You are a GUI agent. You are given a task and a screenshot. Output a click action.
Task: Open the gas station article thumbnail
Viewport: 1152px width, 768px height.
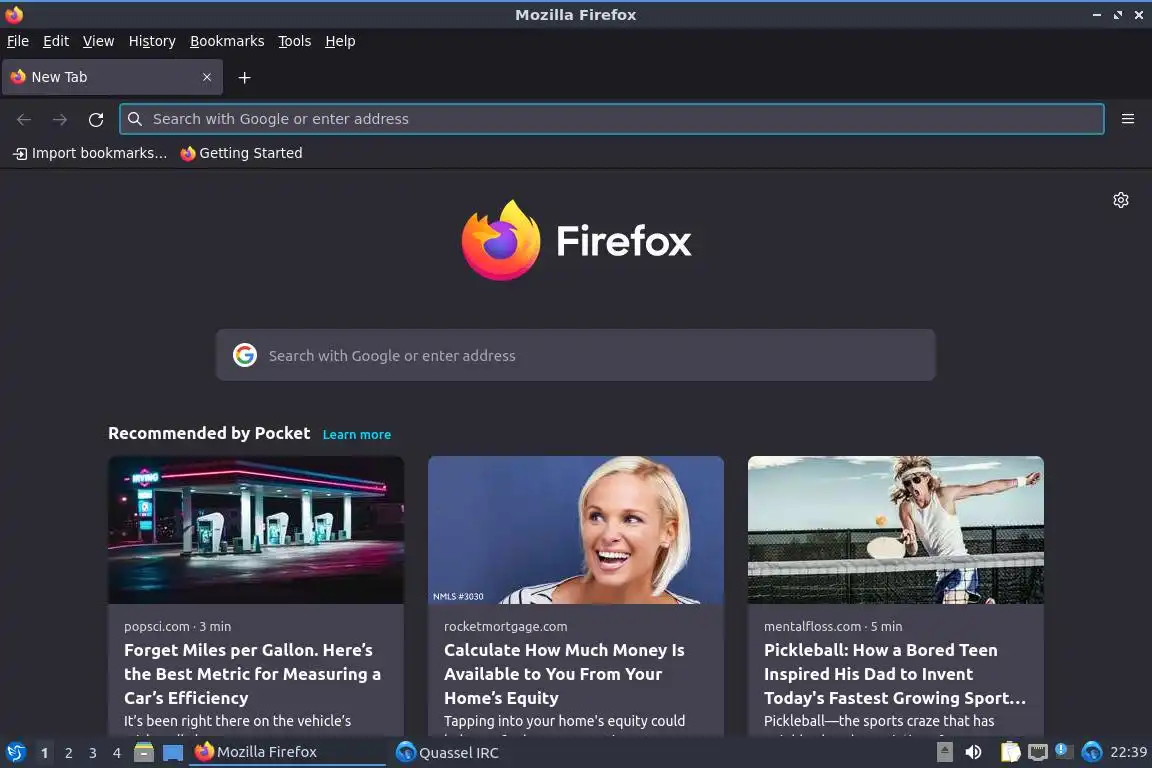pyautogui.click(x=256, y=530)
